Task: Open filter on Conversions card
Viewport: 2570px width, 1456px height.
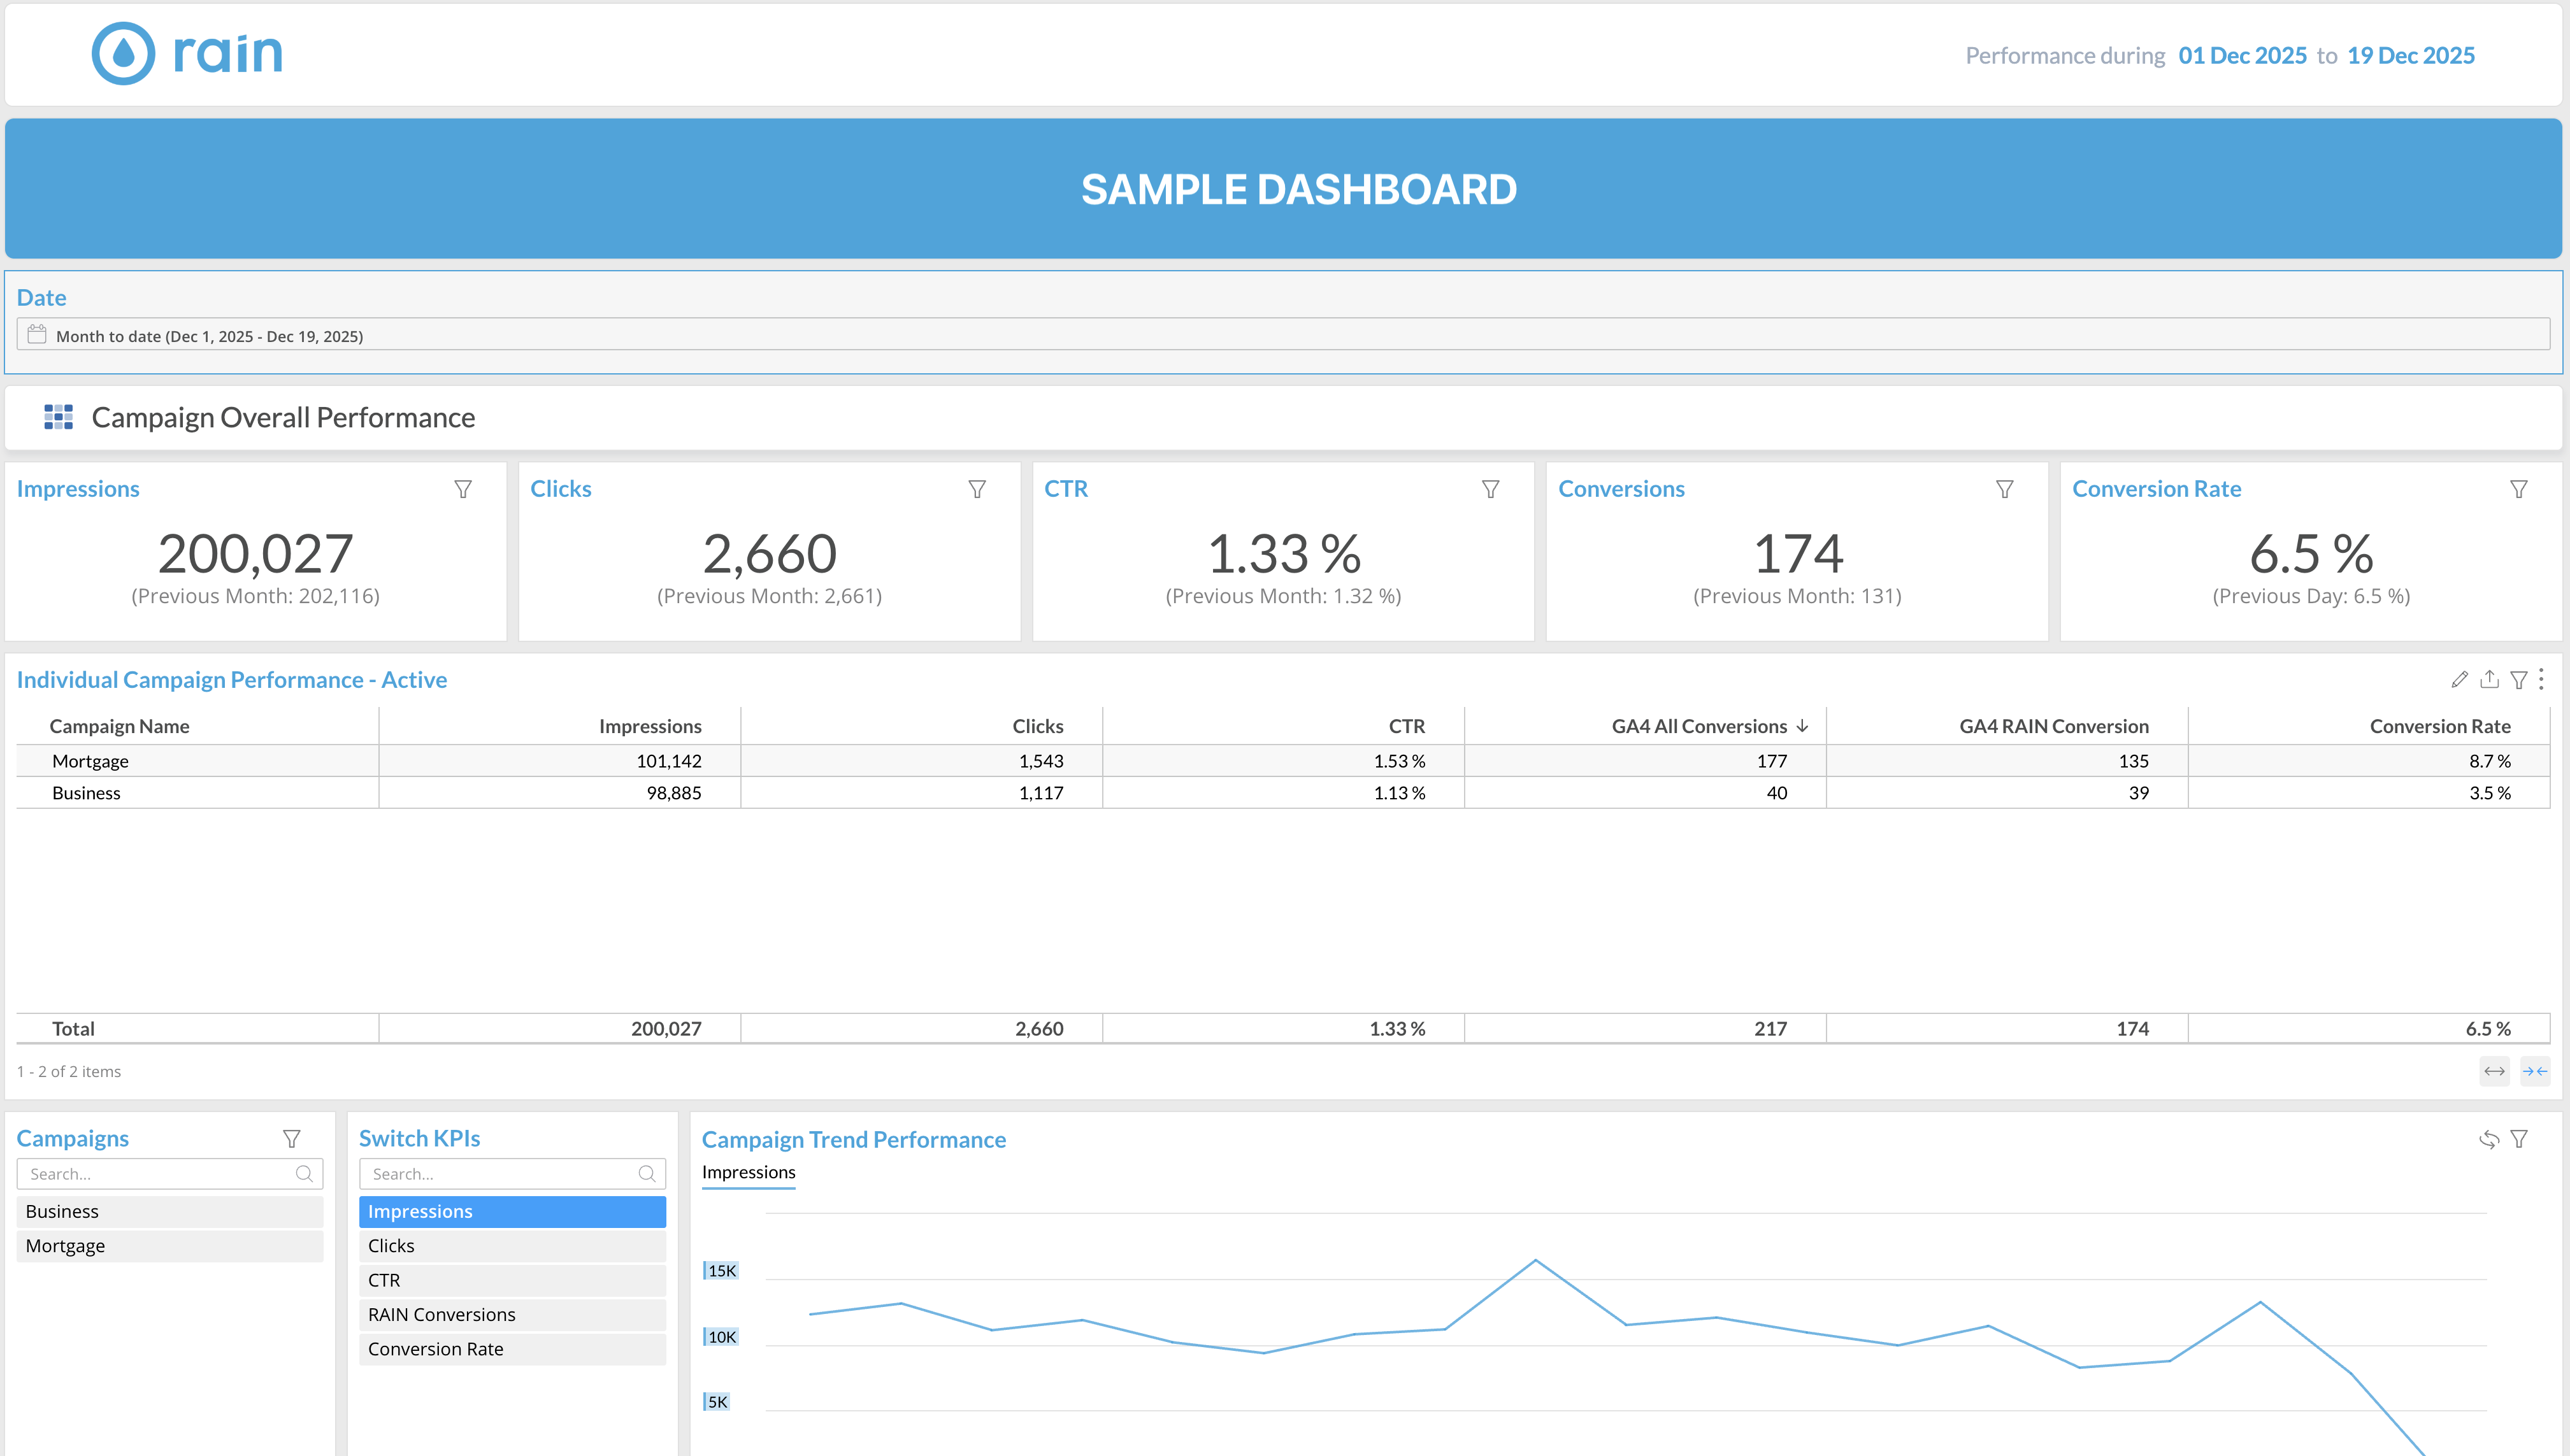Action: tap(2004, 489)
